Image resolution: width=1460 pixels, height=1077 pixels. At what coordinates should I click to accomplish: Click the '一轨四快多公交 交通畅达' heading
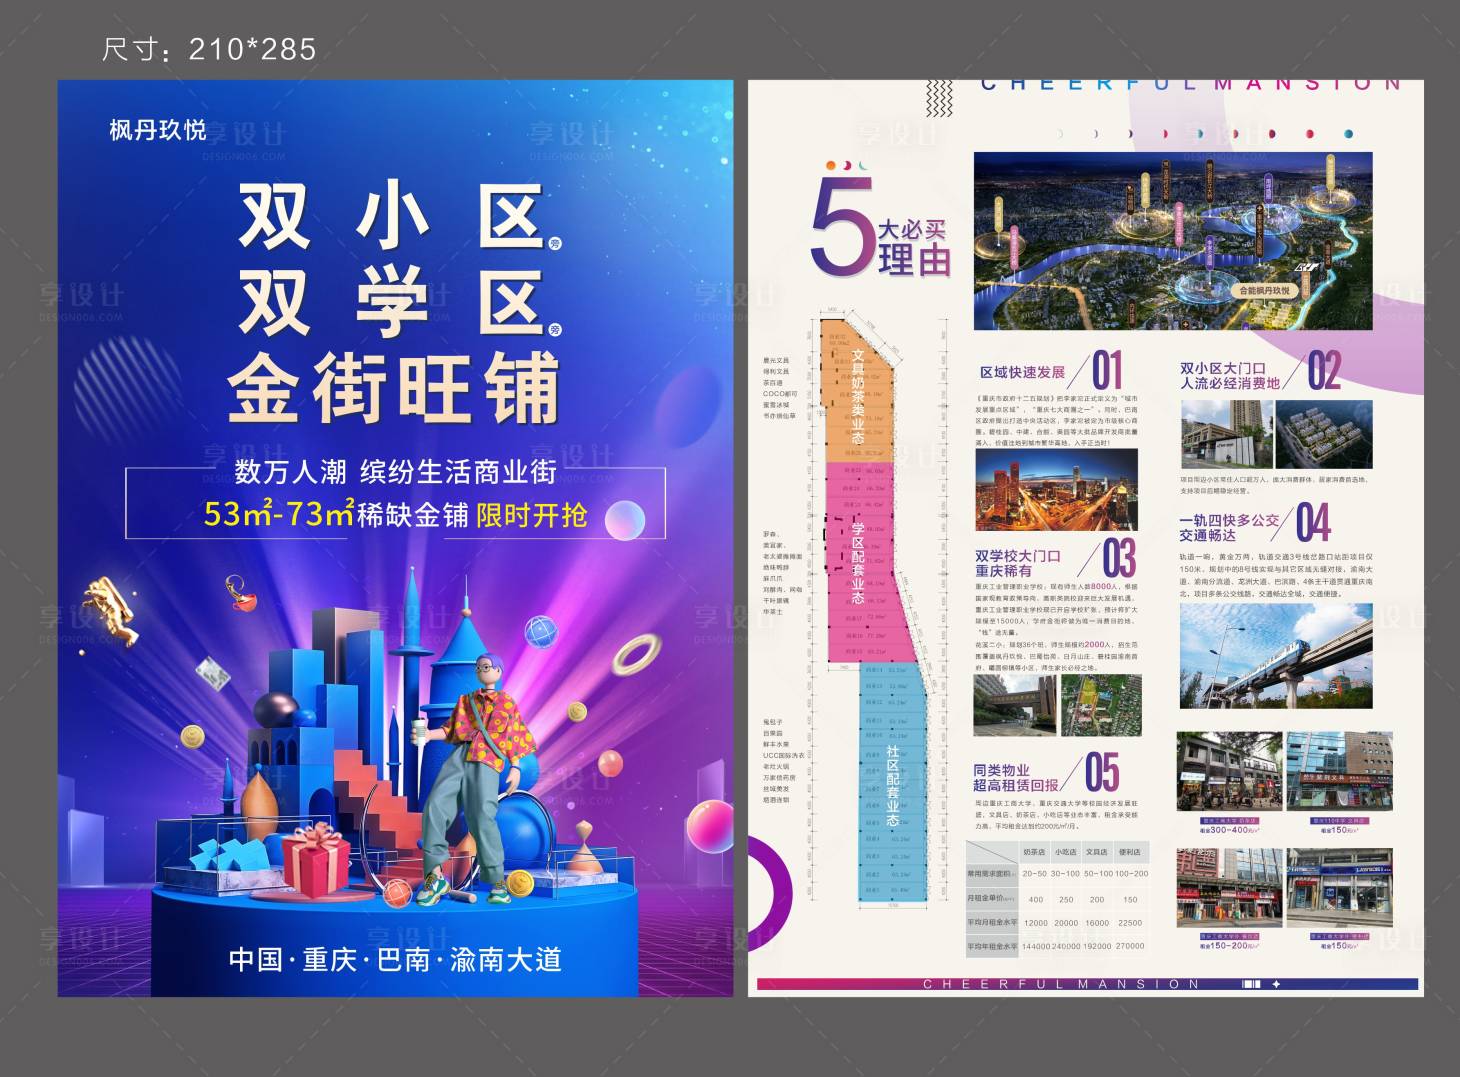click(x=1229, y=527)
